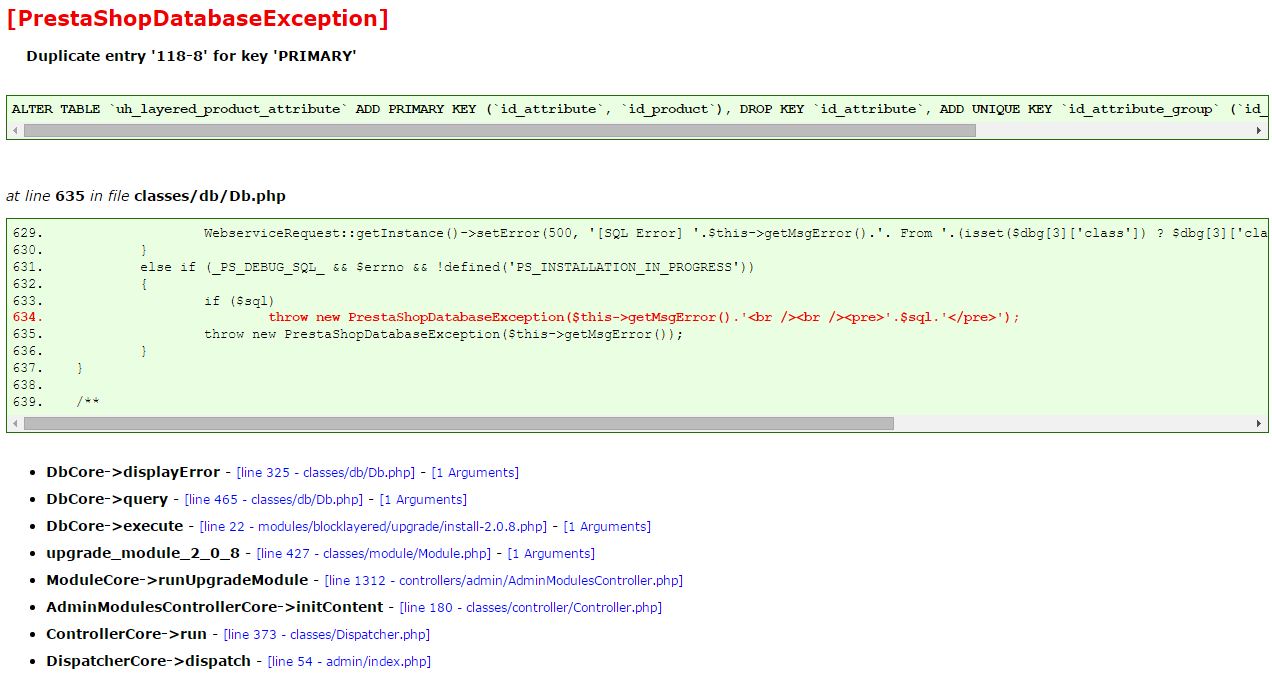
Task: Open link 'line 180 - classes/controller/Controller.php'
Action: point(530,608)
